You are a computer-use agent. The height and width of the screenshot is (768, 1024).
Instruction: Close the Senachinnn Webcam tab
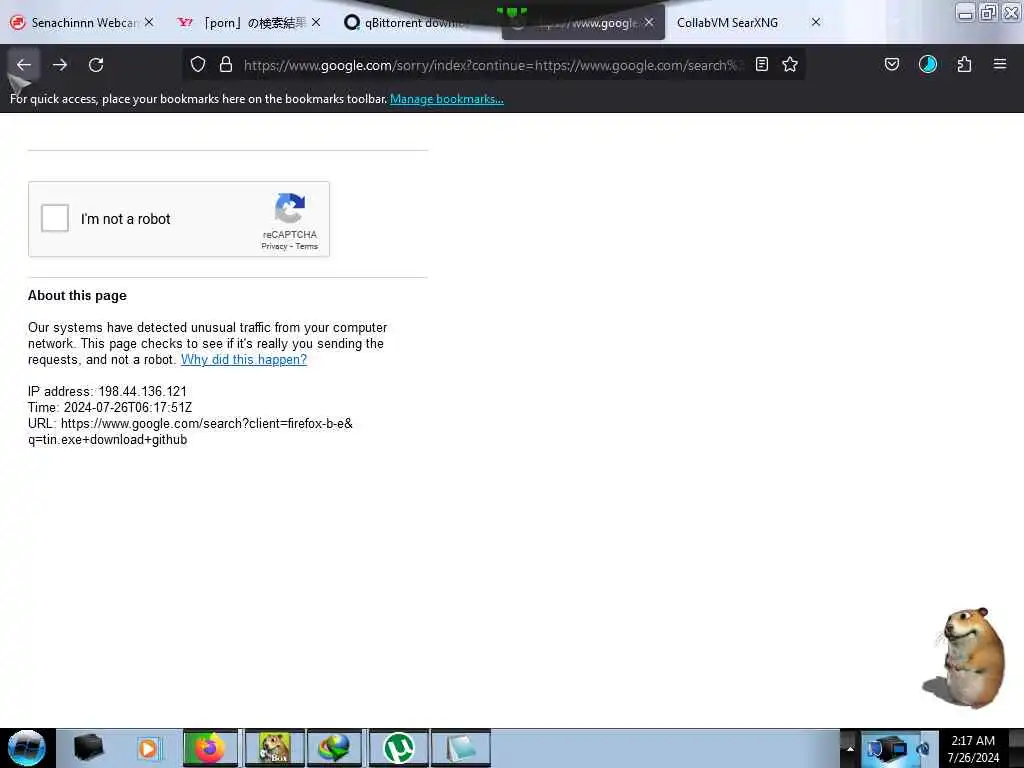click(150, 22)
